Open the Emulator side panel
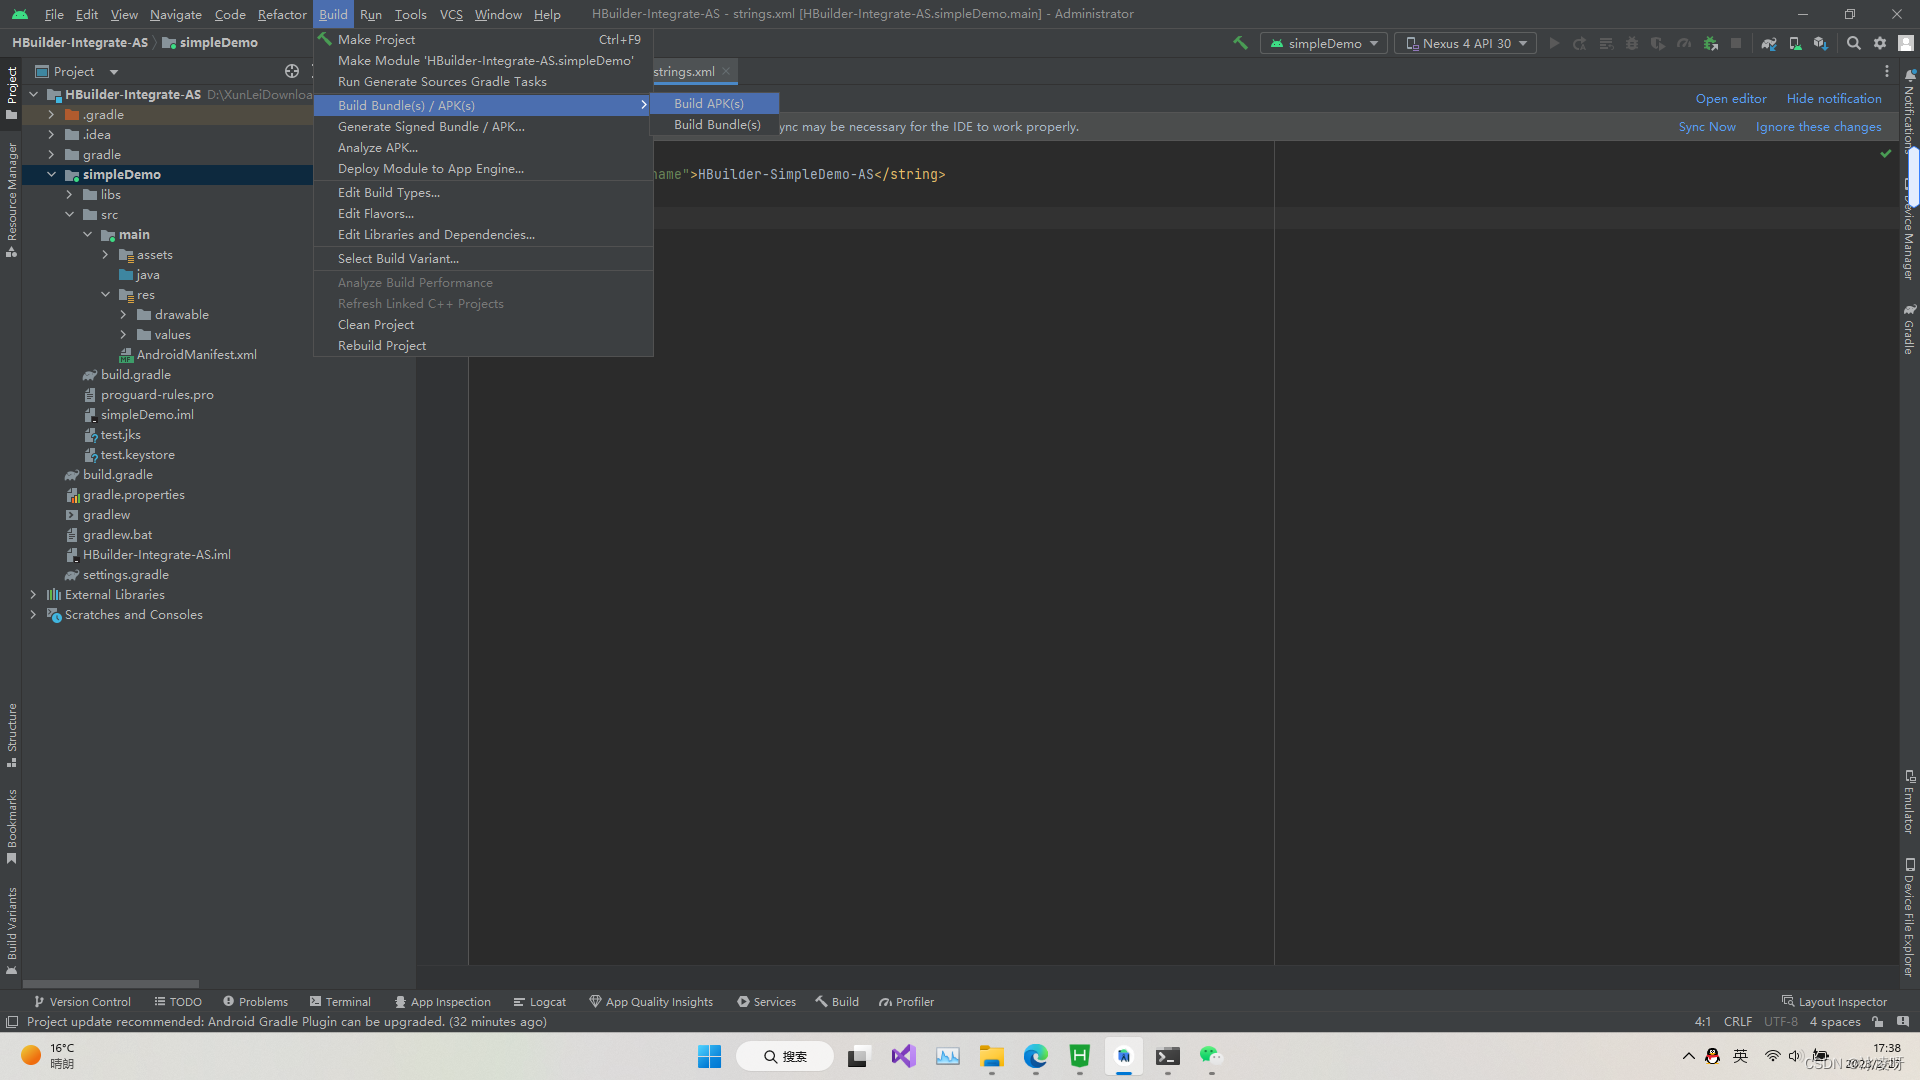The image size is (1920, 1080). pos(1909,801)
